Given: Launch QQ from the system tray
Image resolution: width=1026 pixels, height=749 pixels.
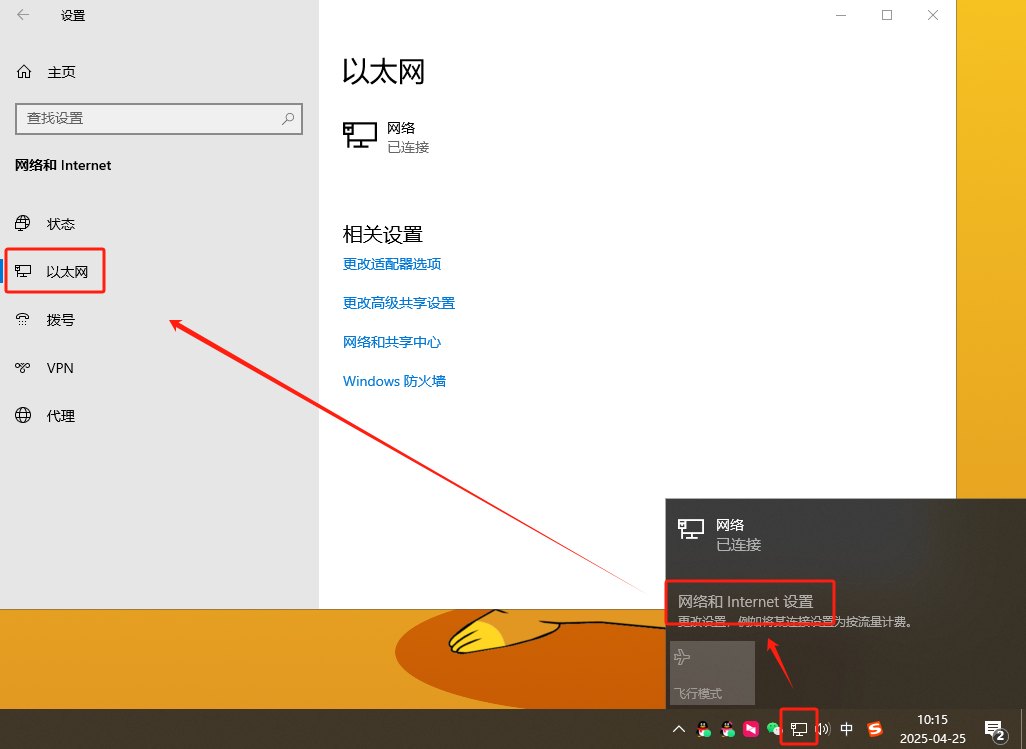Looking at the screenshot, I should point(701,729).
